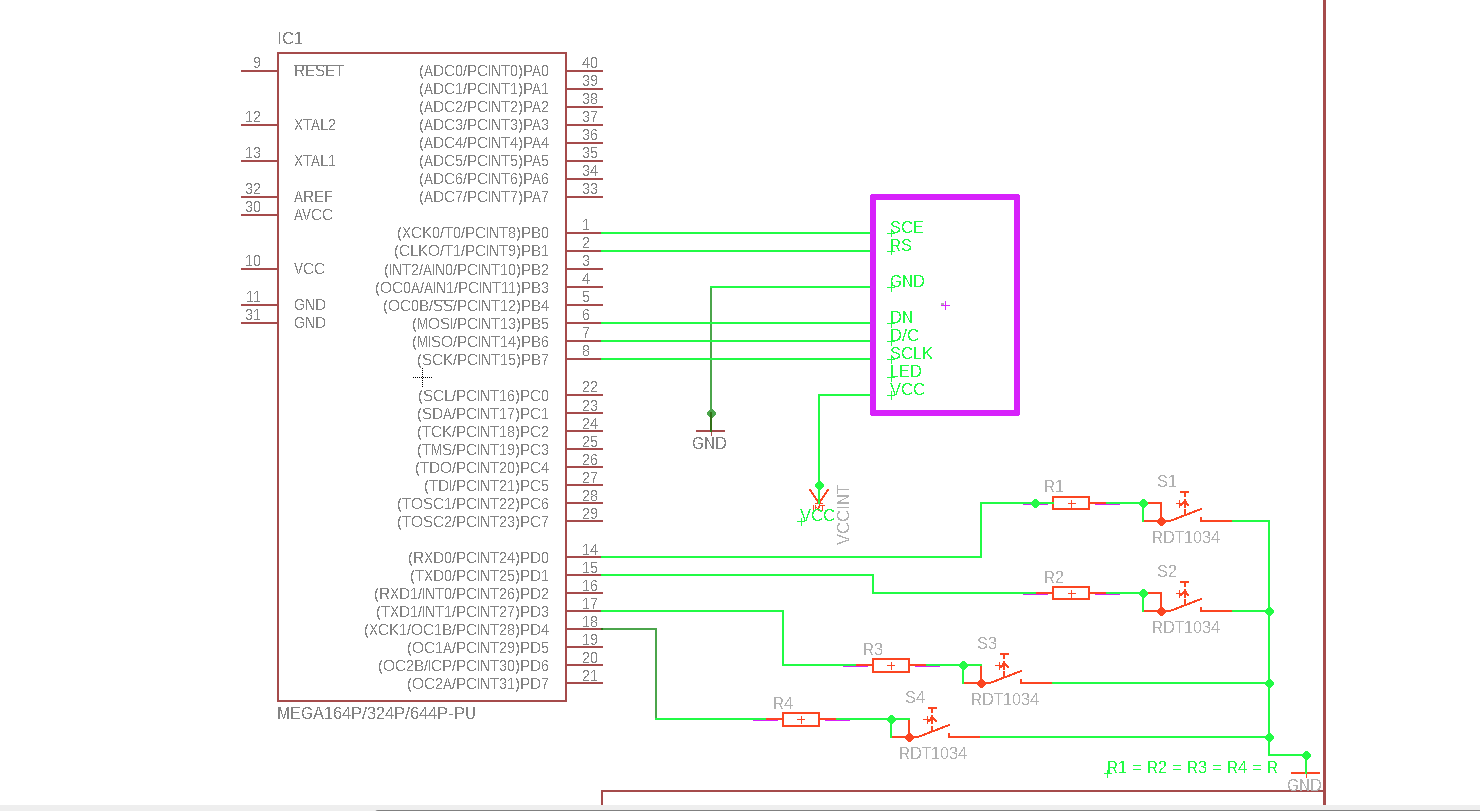1480x811 pixels.
Task: Select the GND symbol below the display
Action: 710,436
